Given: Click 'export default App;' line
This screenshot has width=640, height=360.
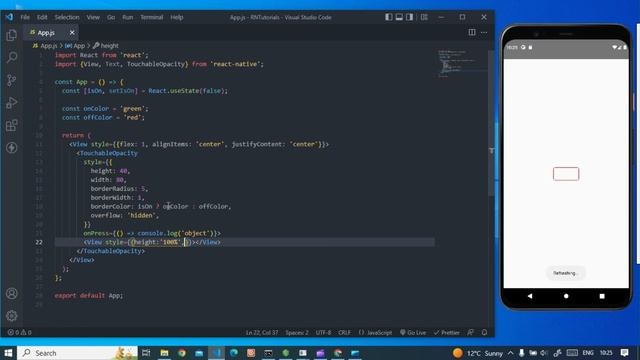Looking at the screenshot, I should point(89,296).
